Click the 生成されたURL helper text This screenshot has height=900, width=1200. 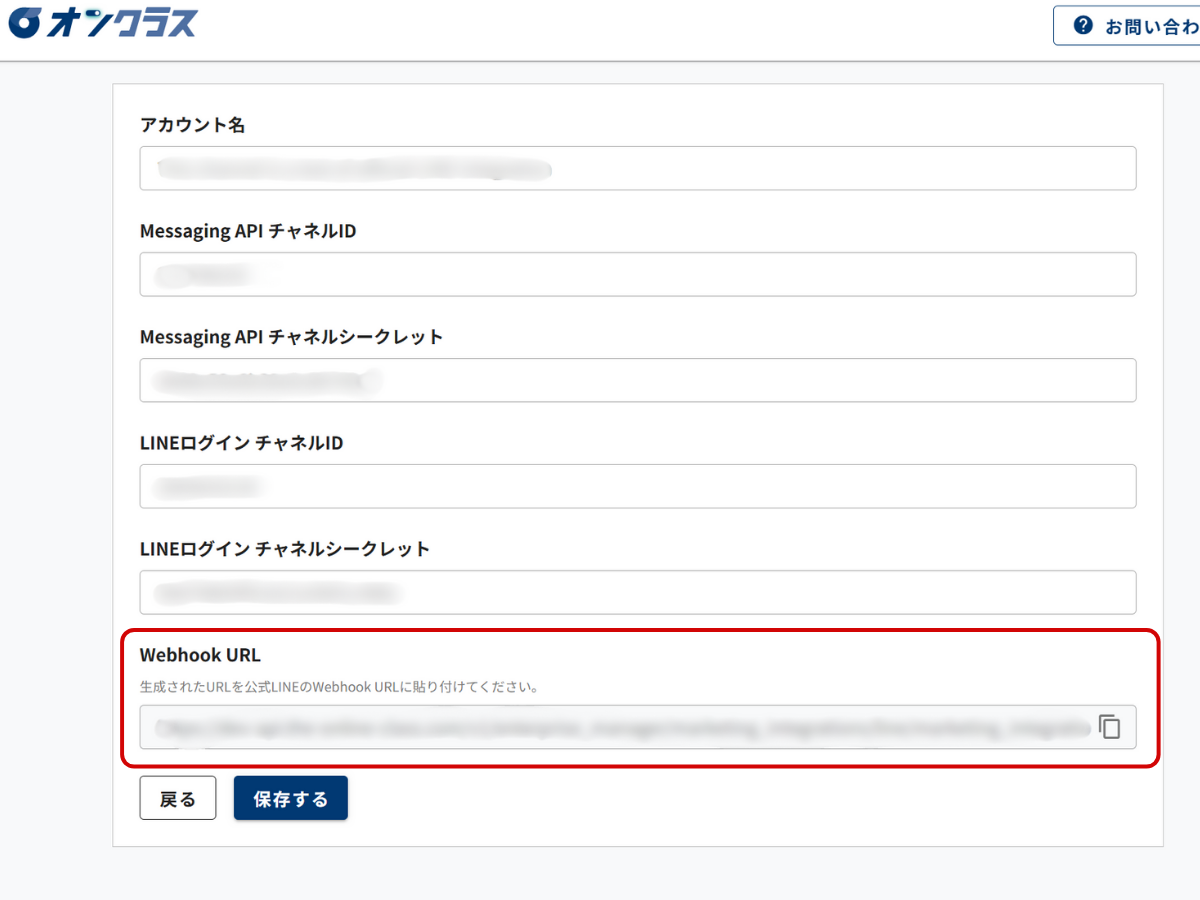(x=340, y=687)
